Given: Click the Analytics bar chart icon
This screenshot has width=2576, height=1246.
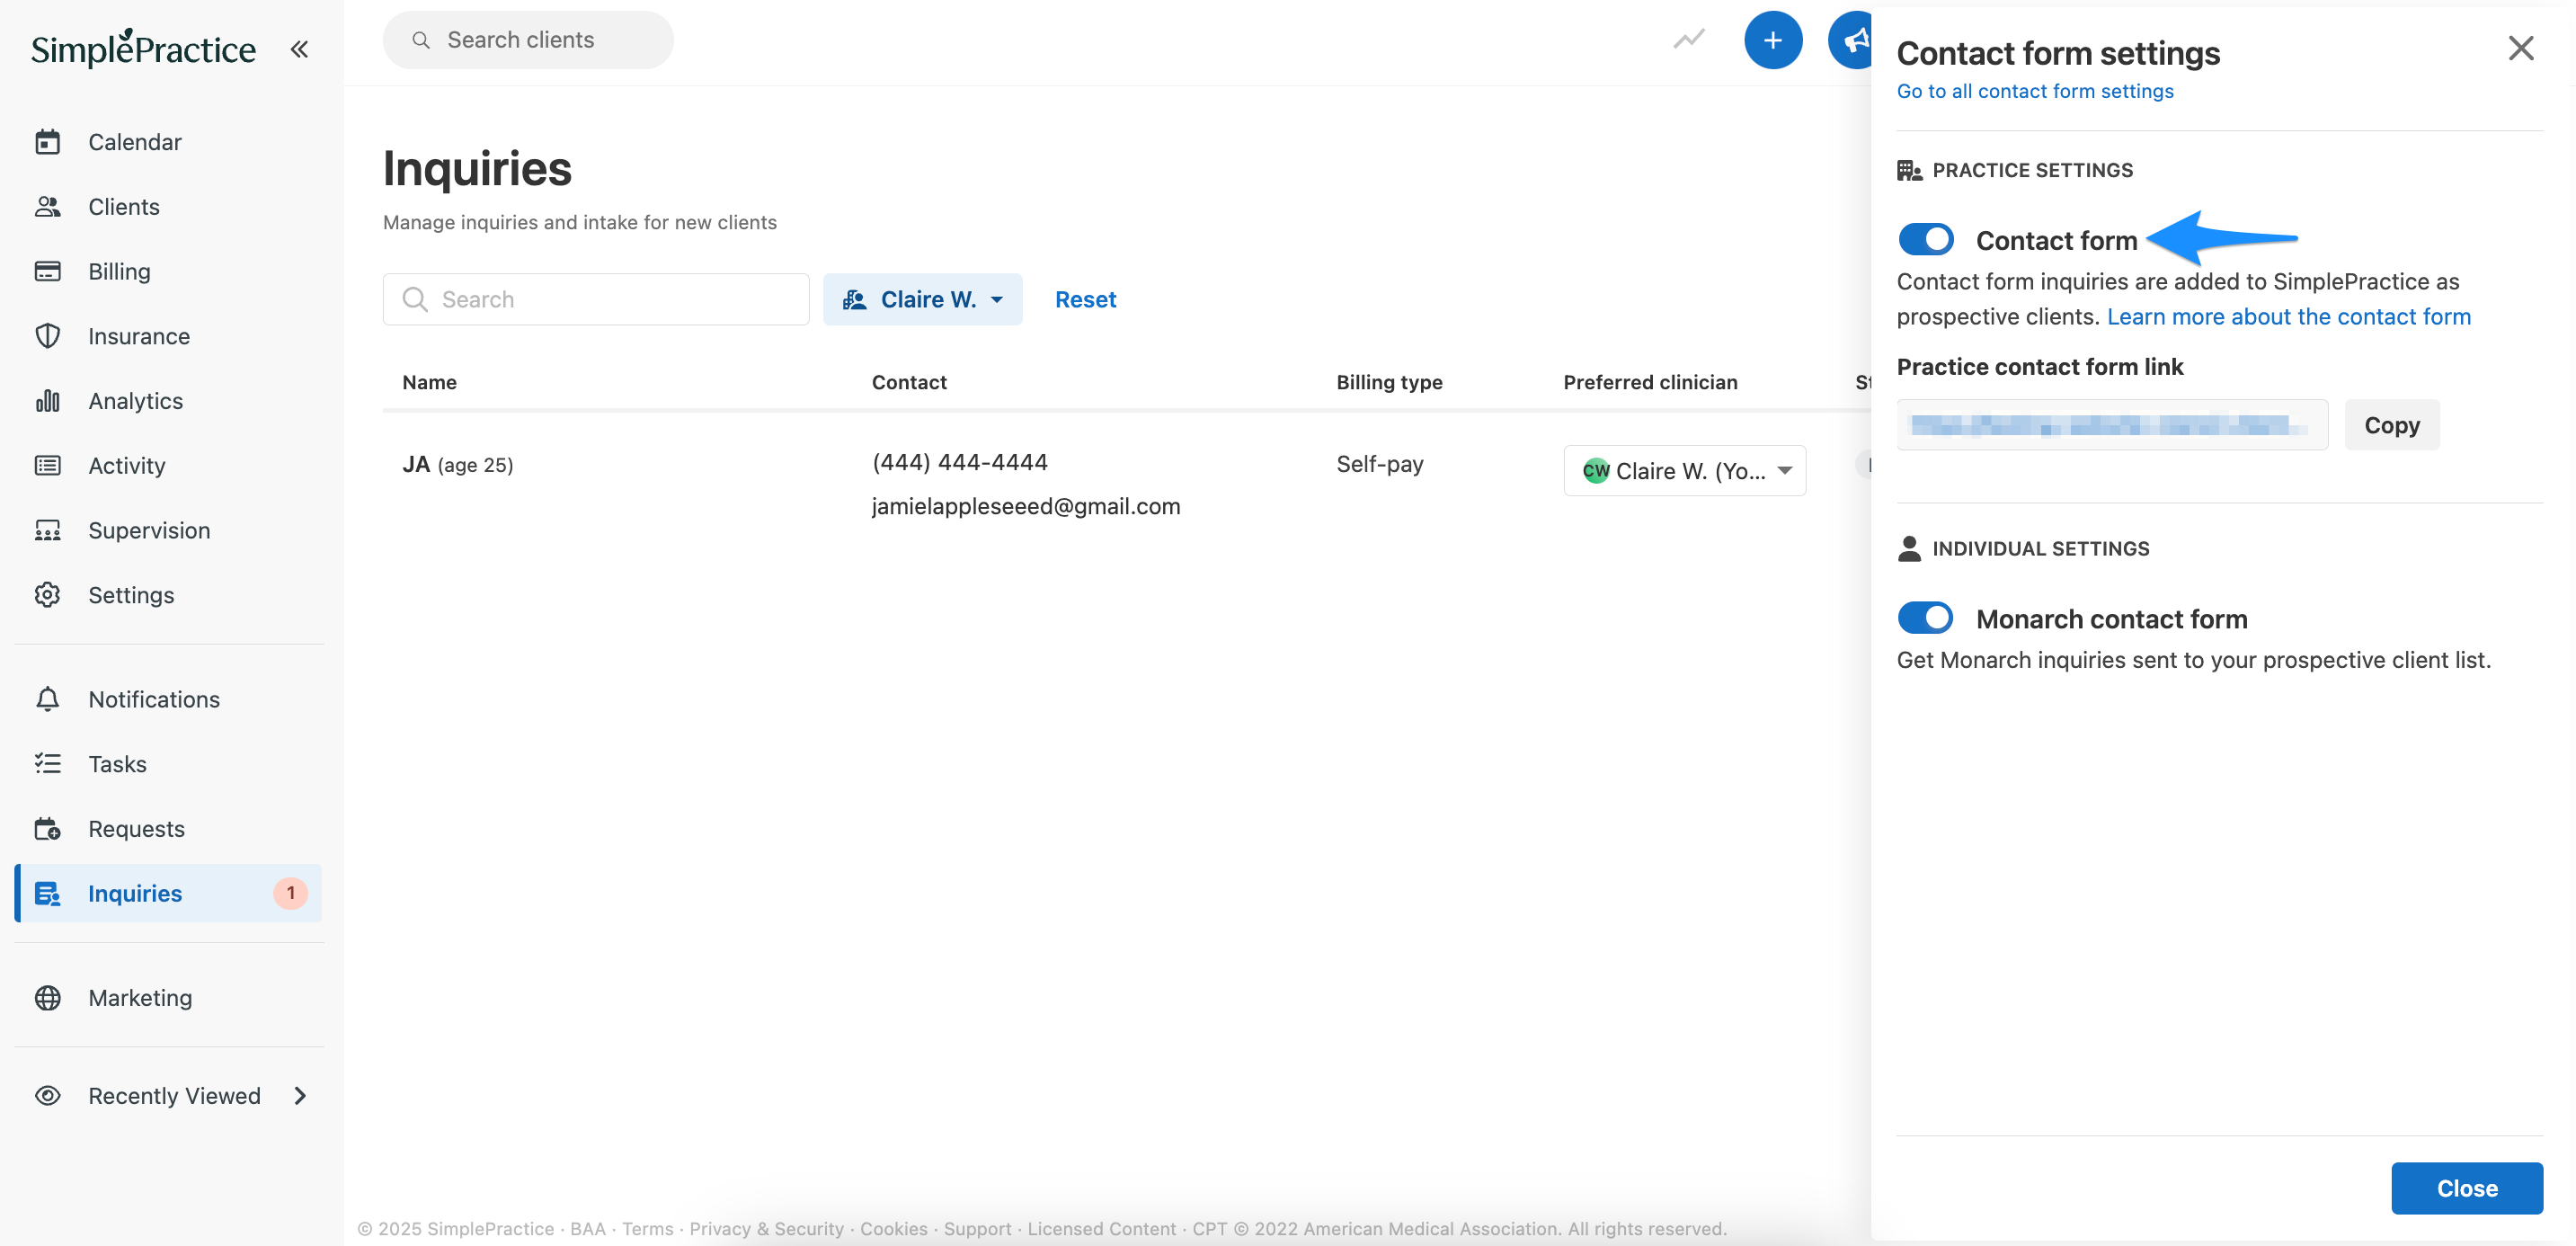Looking at the screenshot, I should [x=47, y=401].
